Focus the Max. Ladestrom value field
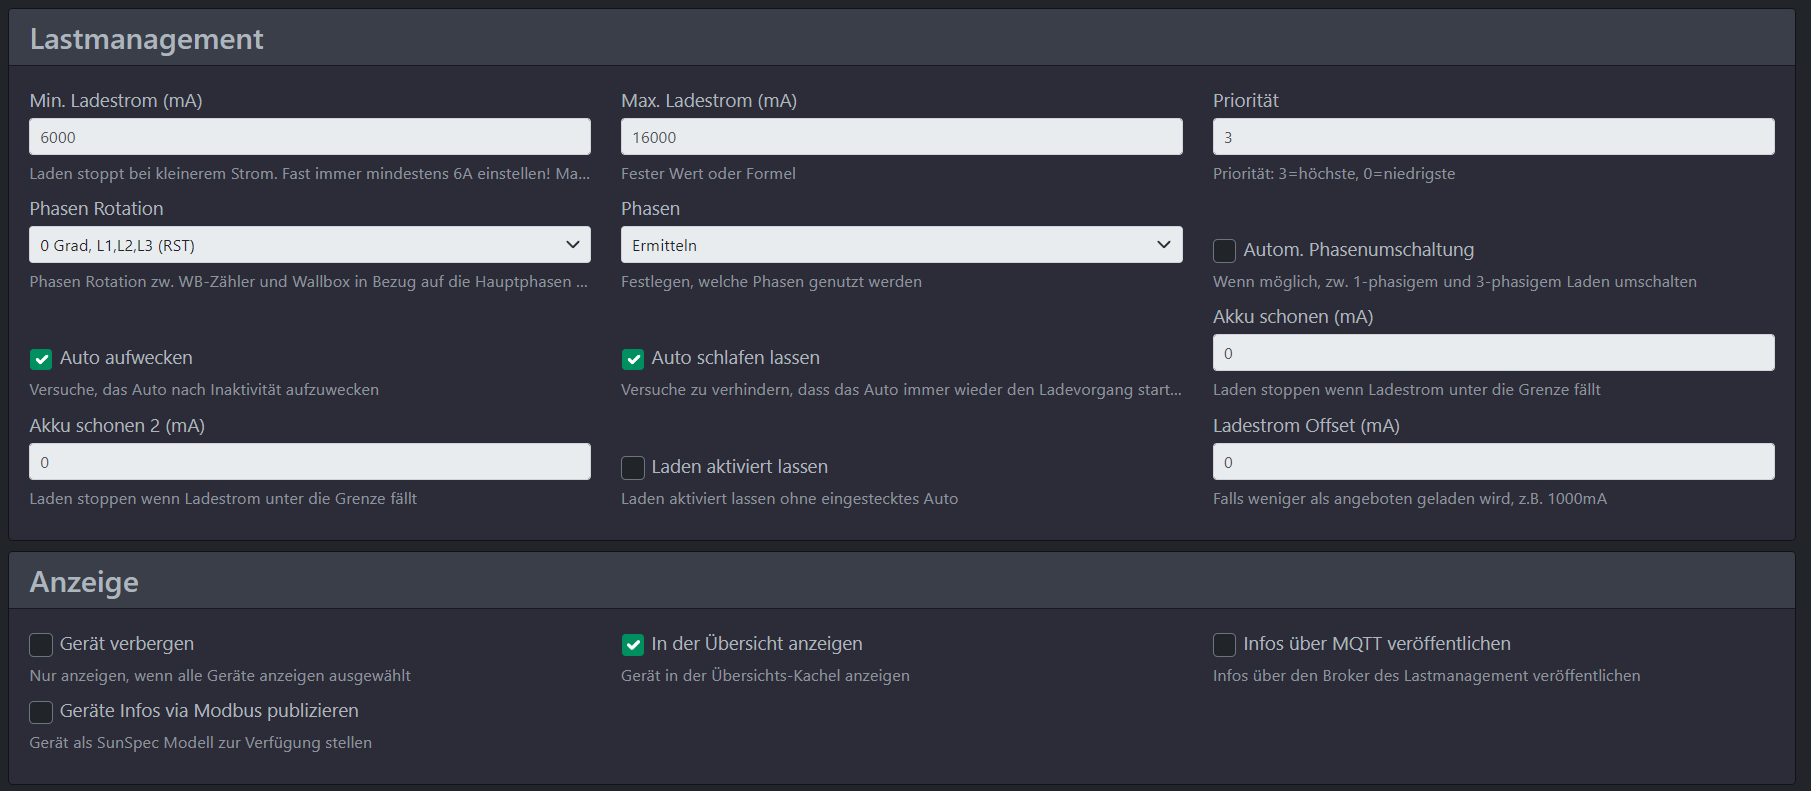 [x=901, y=137]
